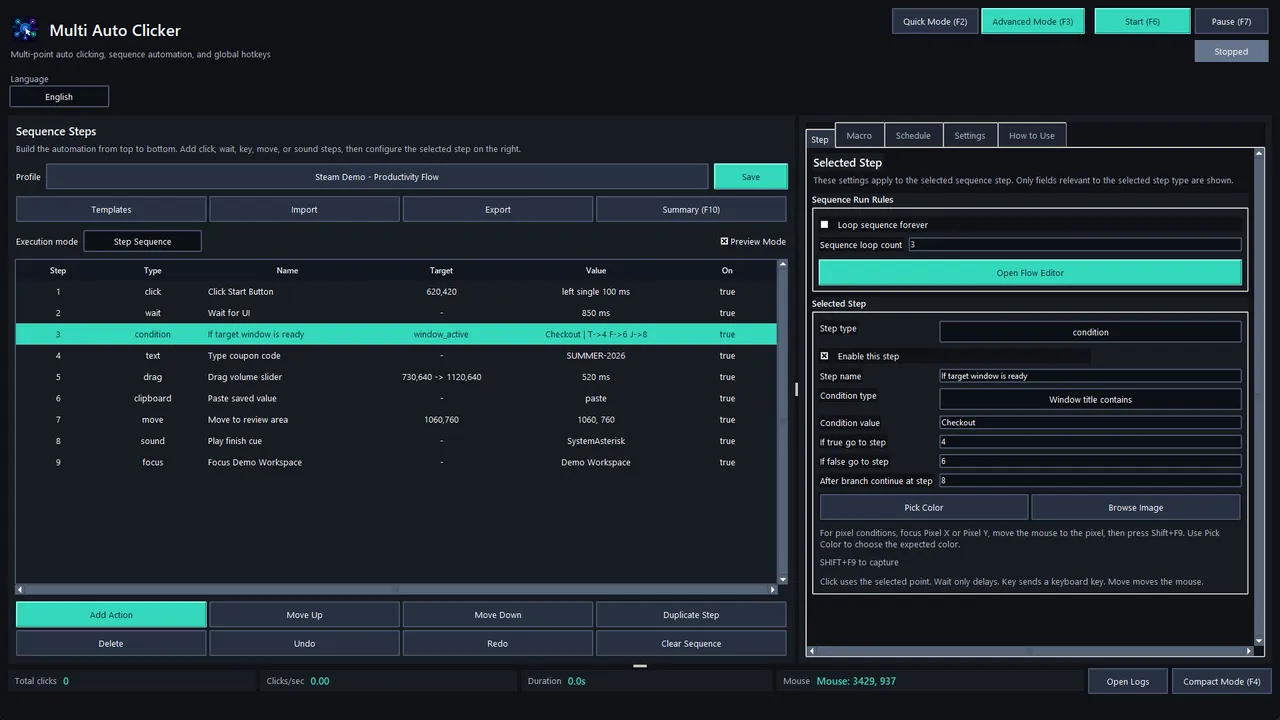
Task: Click the Mouse coordinates readout 3429, 937
Action: (856, 681)
